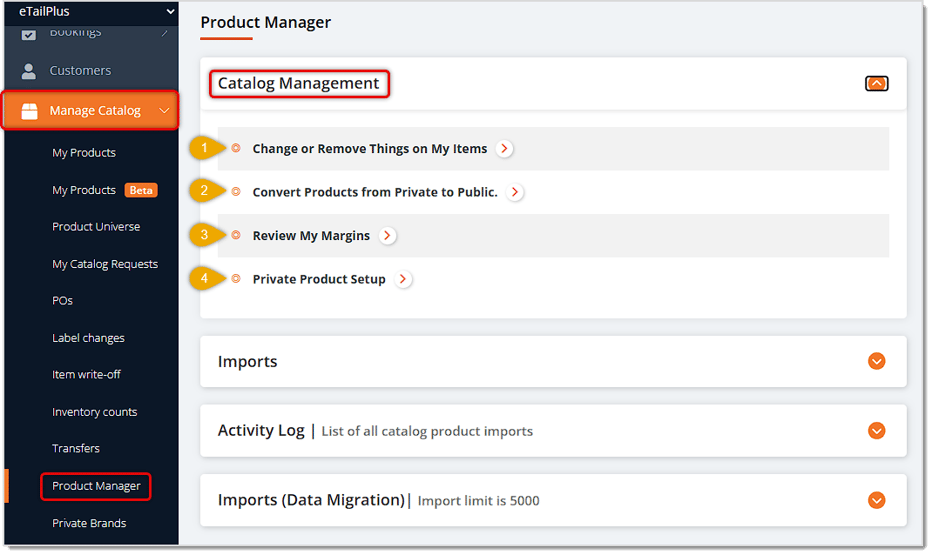The height and width of the screenshot is (555, 932).
Task: Click the Catalog Management heading
Action: point(298,83)
